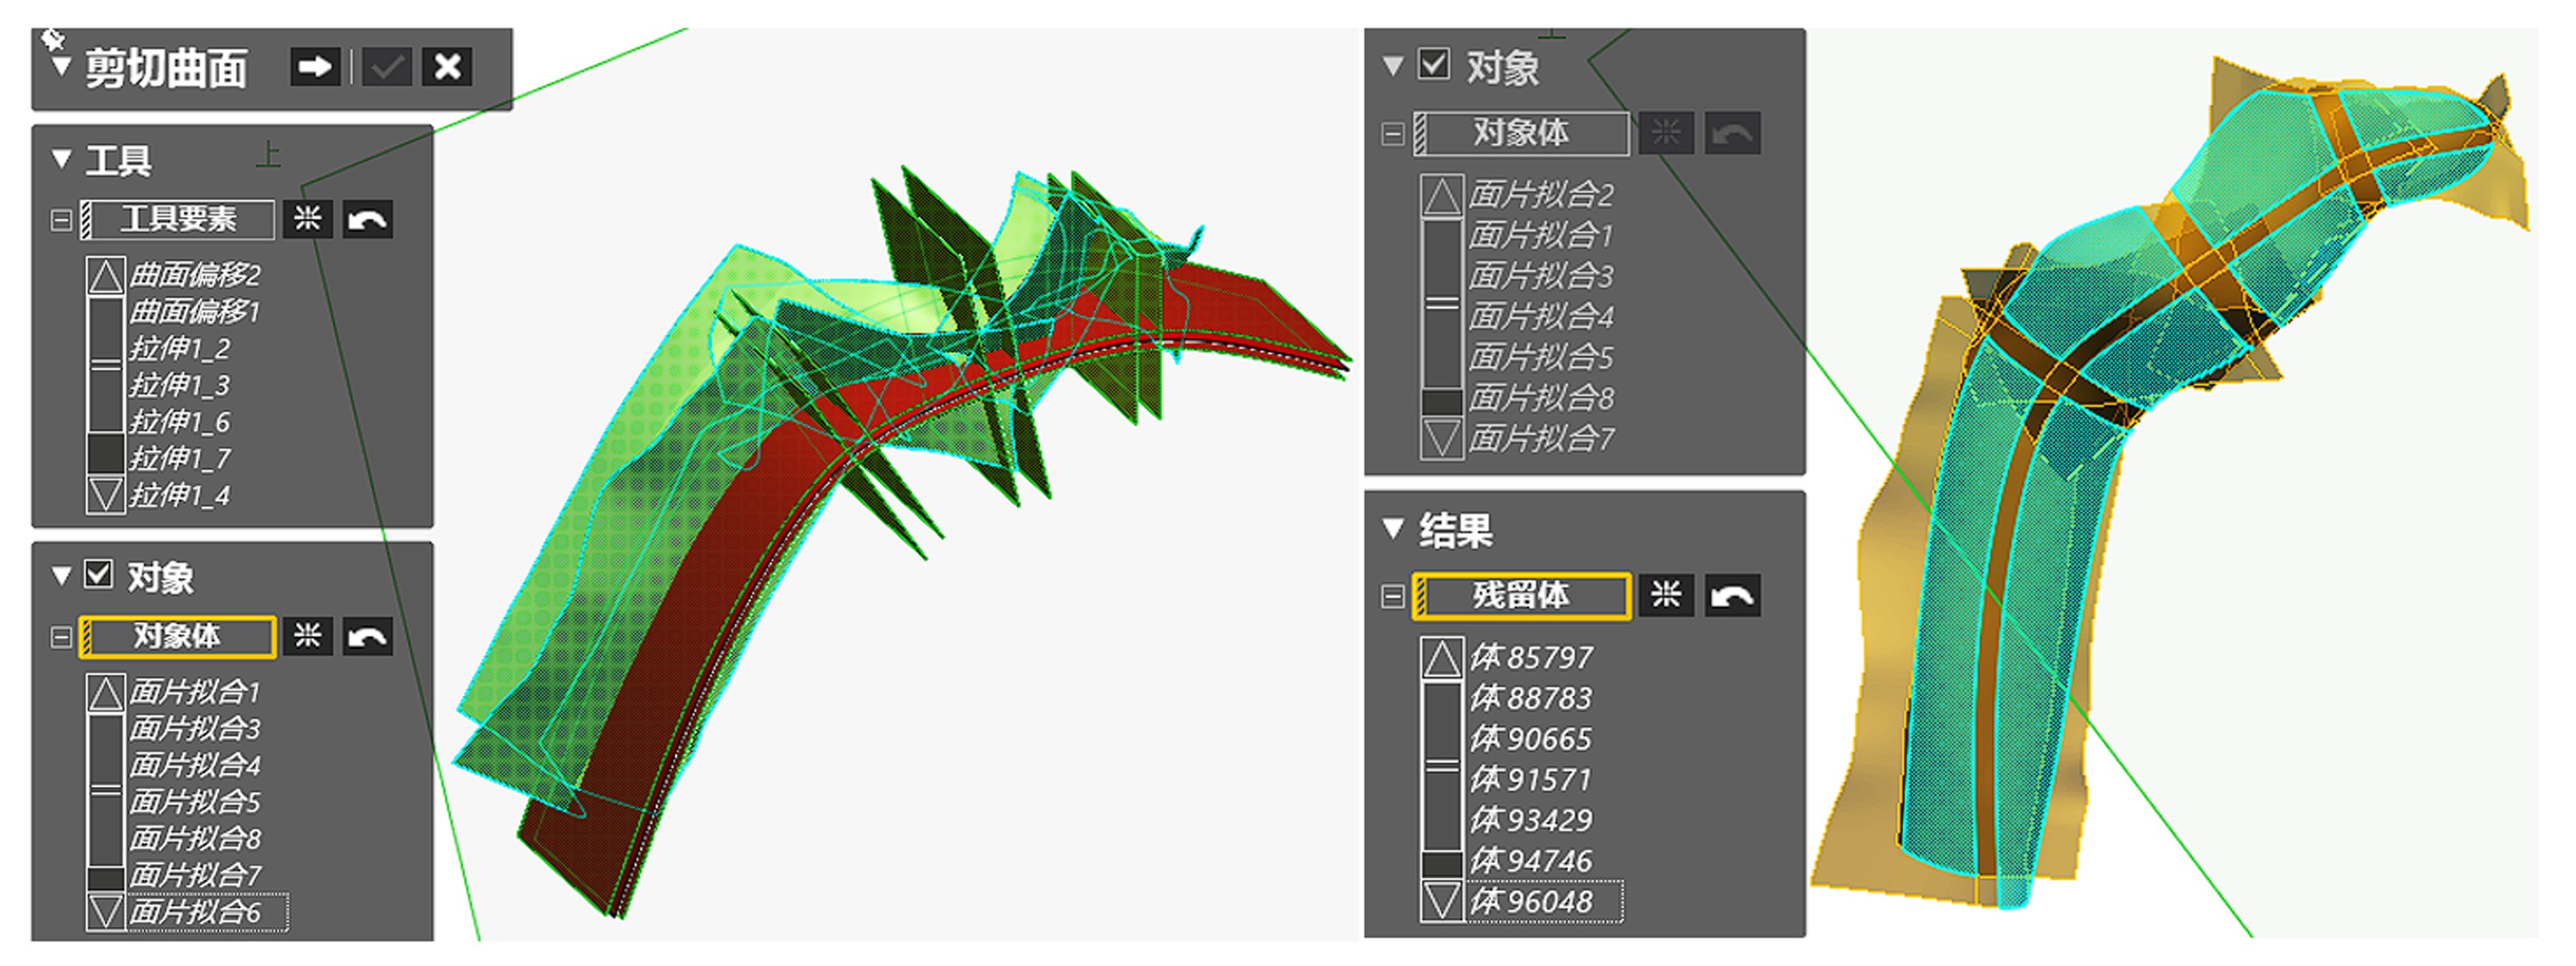This screenshot has width=2576, height=966.
Task: Click asterisk icon beside 残留体
Action: [x=1666, y=596]
